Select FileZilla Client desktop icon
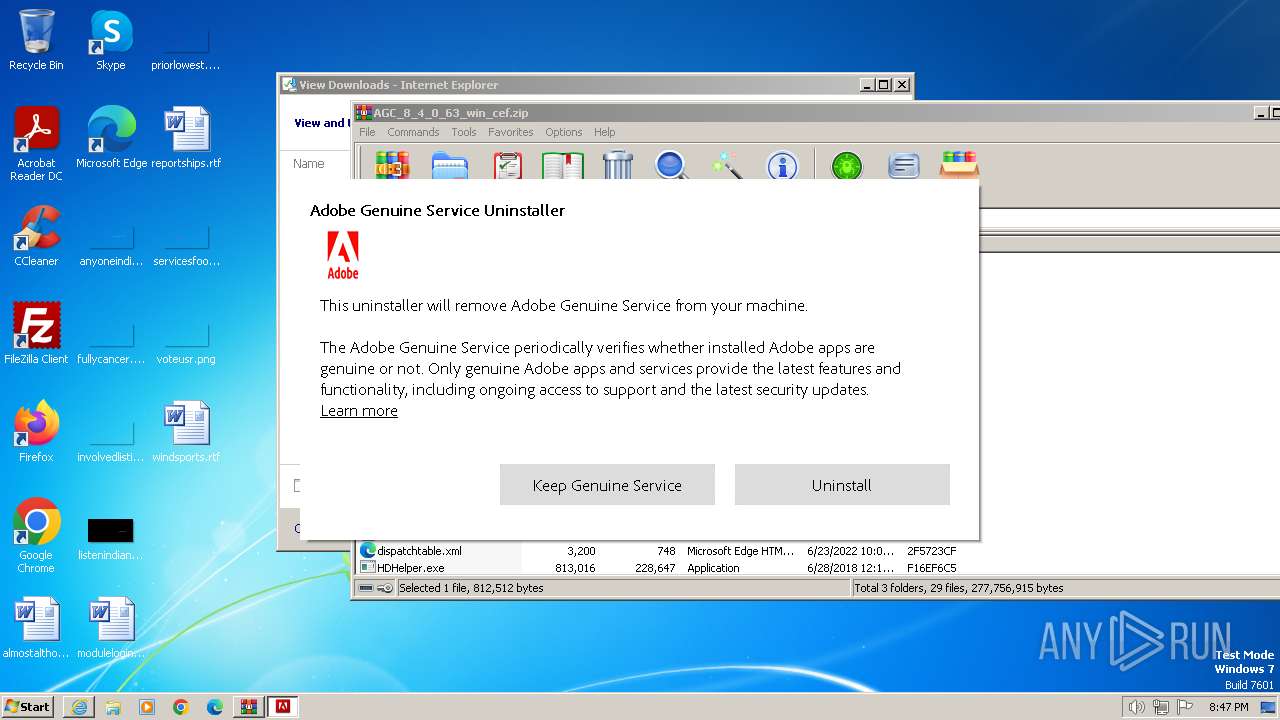Viewport: 1280px width, 720px height. pos(36,333)
